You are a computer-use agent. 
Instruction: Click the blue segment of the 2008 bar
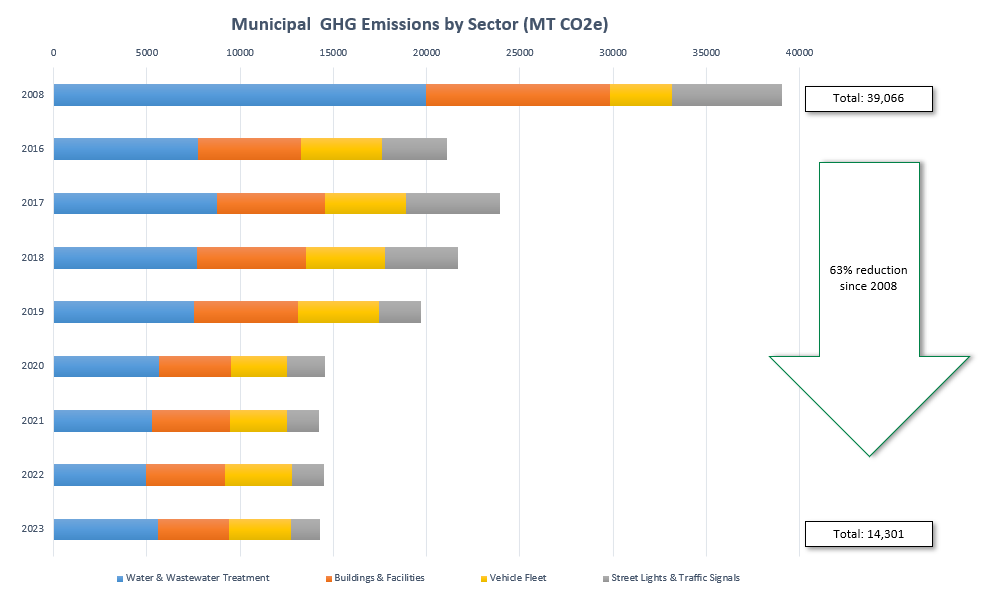(x=238, y=95)
